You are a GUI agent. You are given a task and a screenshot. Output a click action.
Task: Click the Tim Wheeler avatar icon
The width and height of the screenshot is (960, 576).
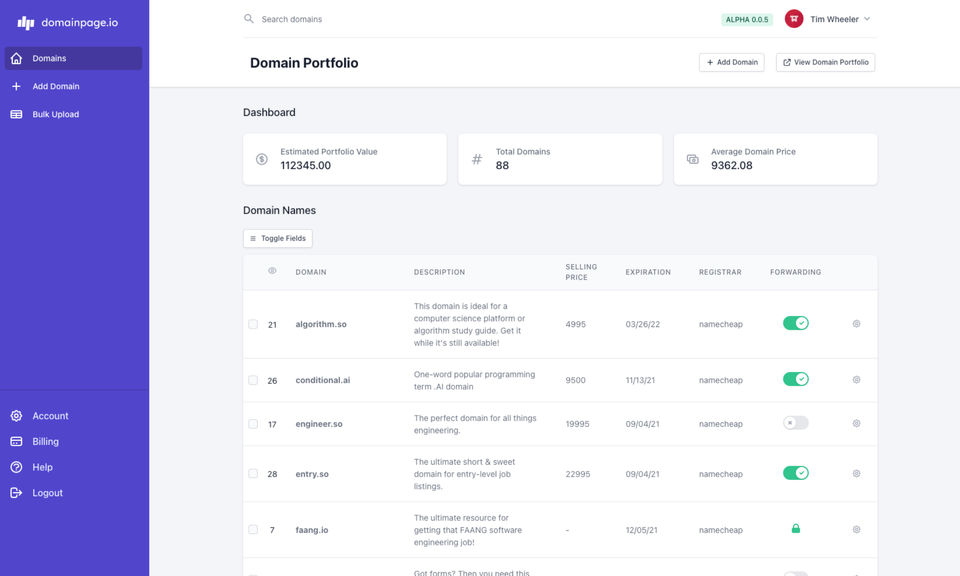(794, 19)
